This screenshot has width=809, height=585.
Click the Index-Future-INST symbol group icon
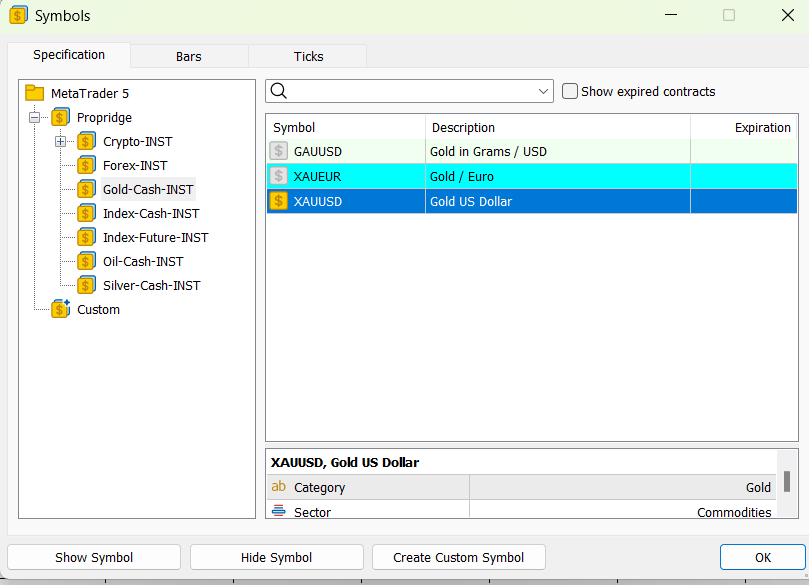pyautogui.click(x=86, y=237)
